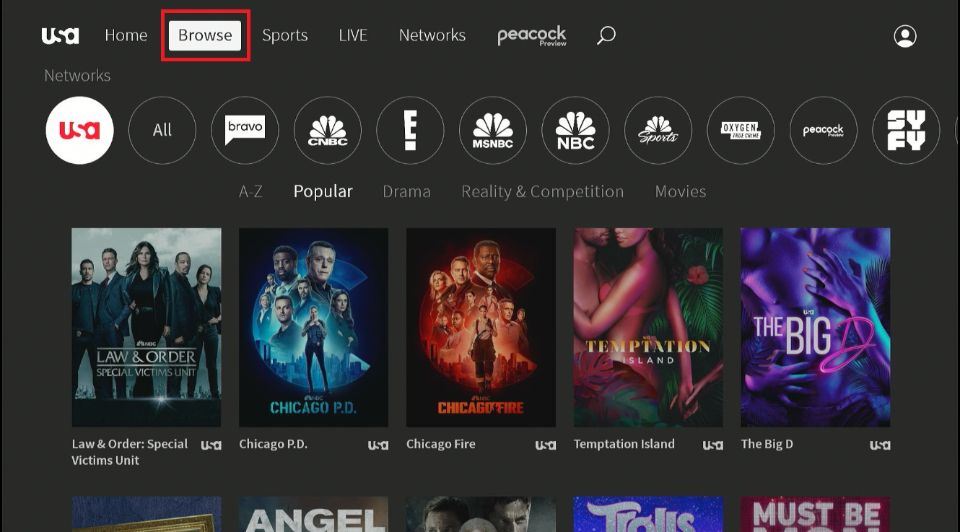Select the NBC network circle
Image resolution: width=960 pixels, height=532 pixels.
click(576, 130)
